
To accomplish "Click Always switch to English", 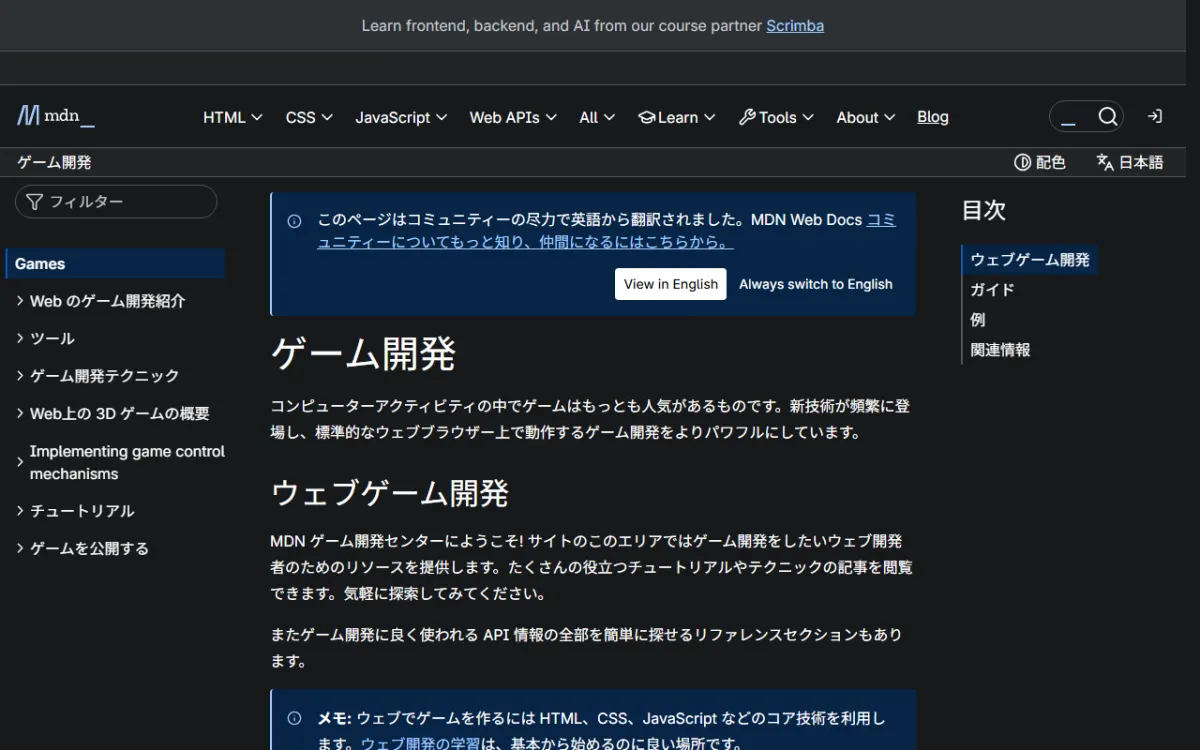I will (816, 284).
